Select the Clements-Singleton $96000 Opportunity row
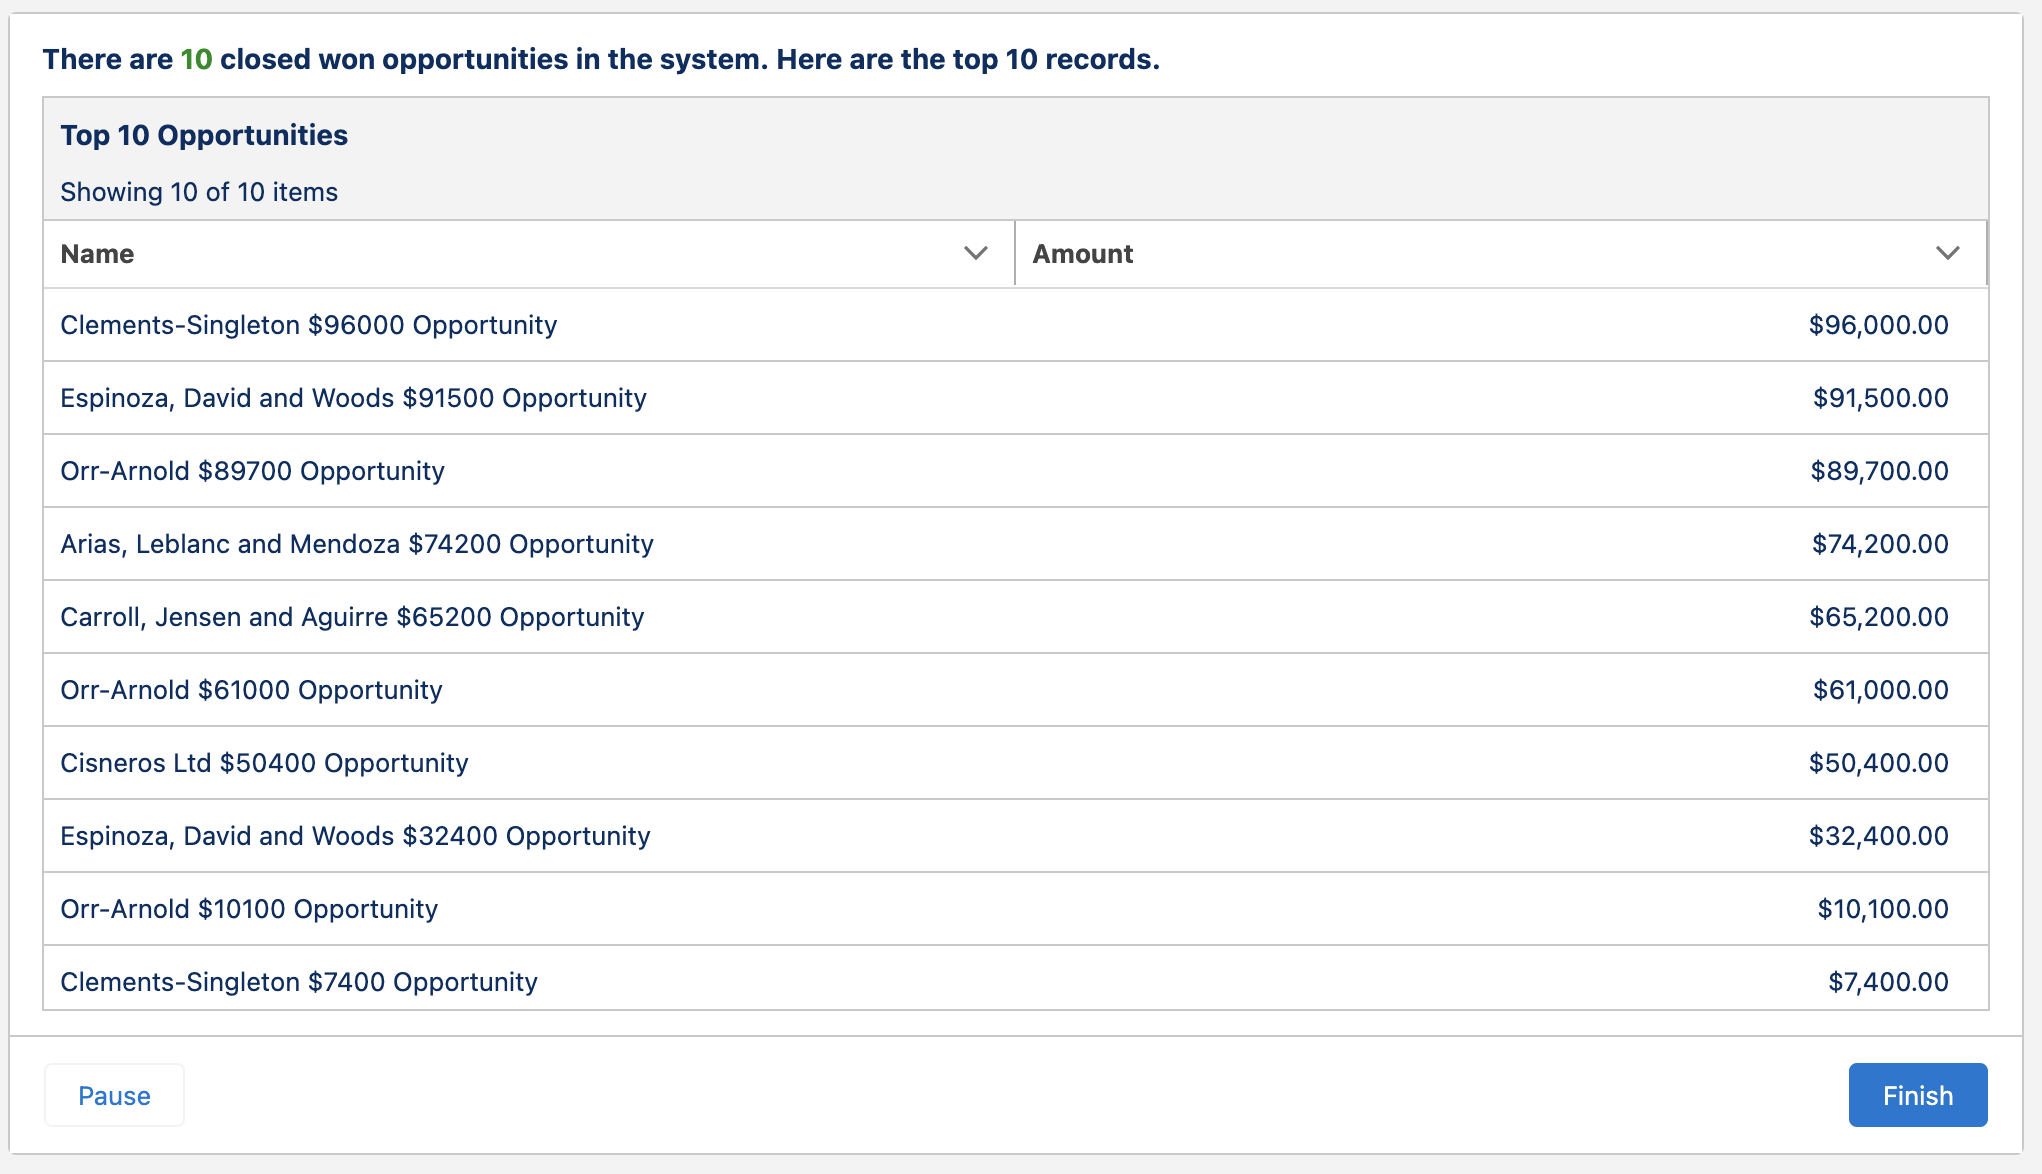The height and width of the screenshot is (1174, 2042). pos(308,324)
